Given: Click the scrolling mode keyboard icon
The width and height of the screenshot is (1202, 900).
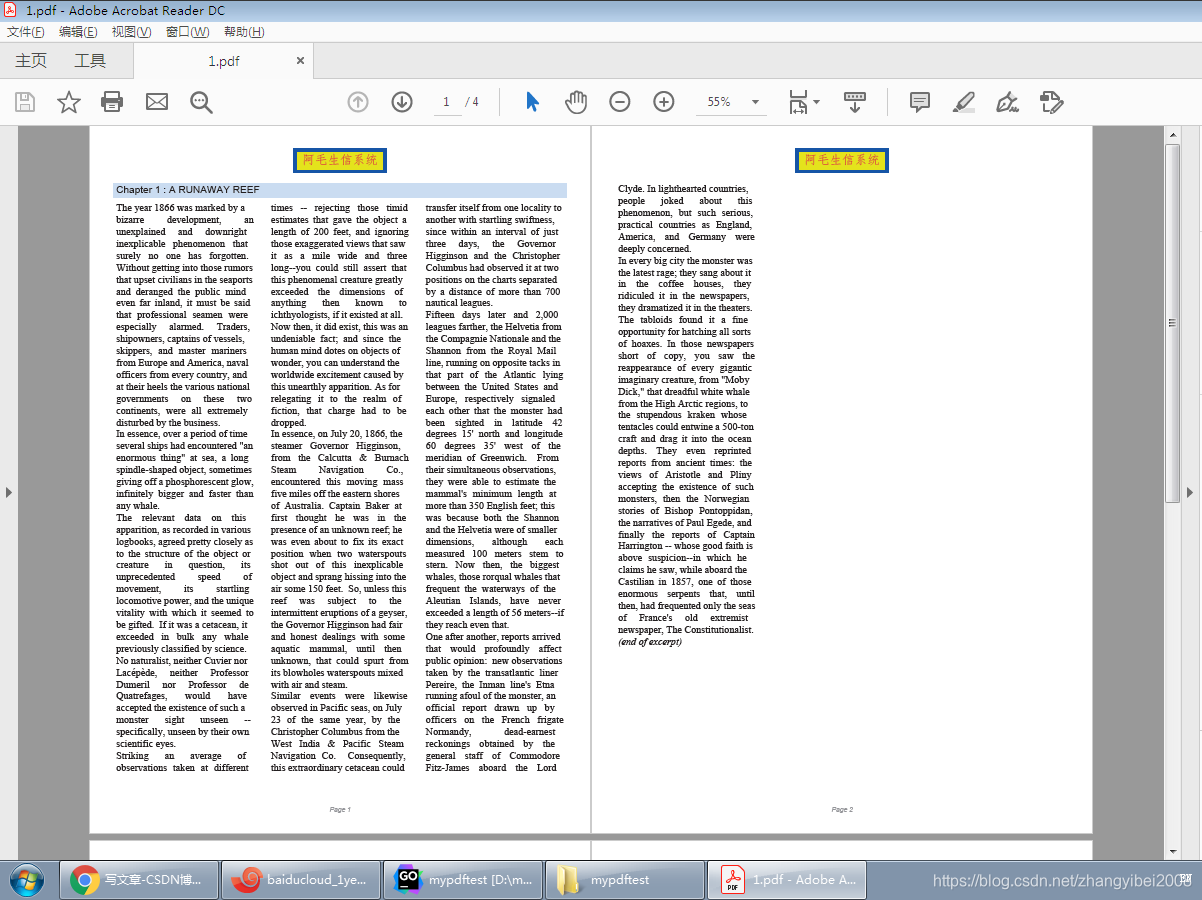Looking at the screenshot, I should click(x=855, y=102).
